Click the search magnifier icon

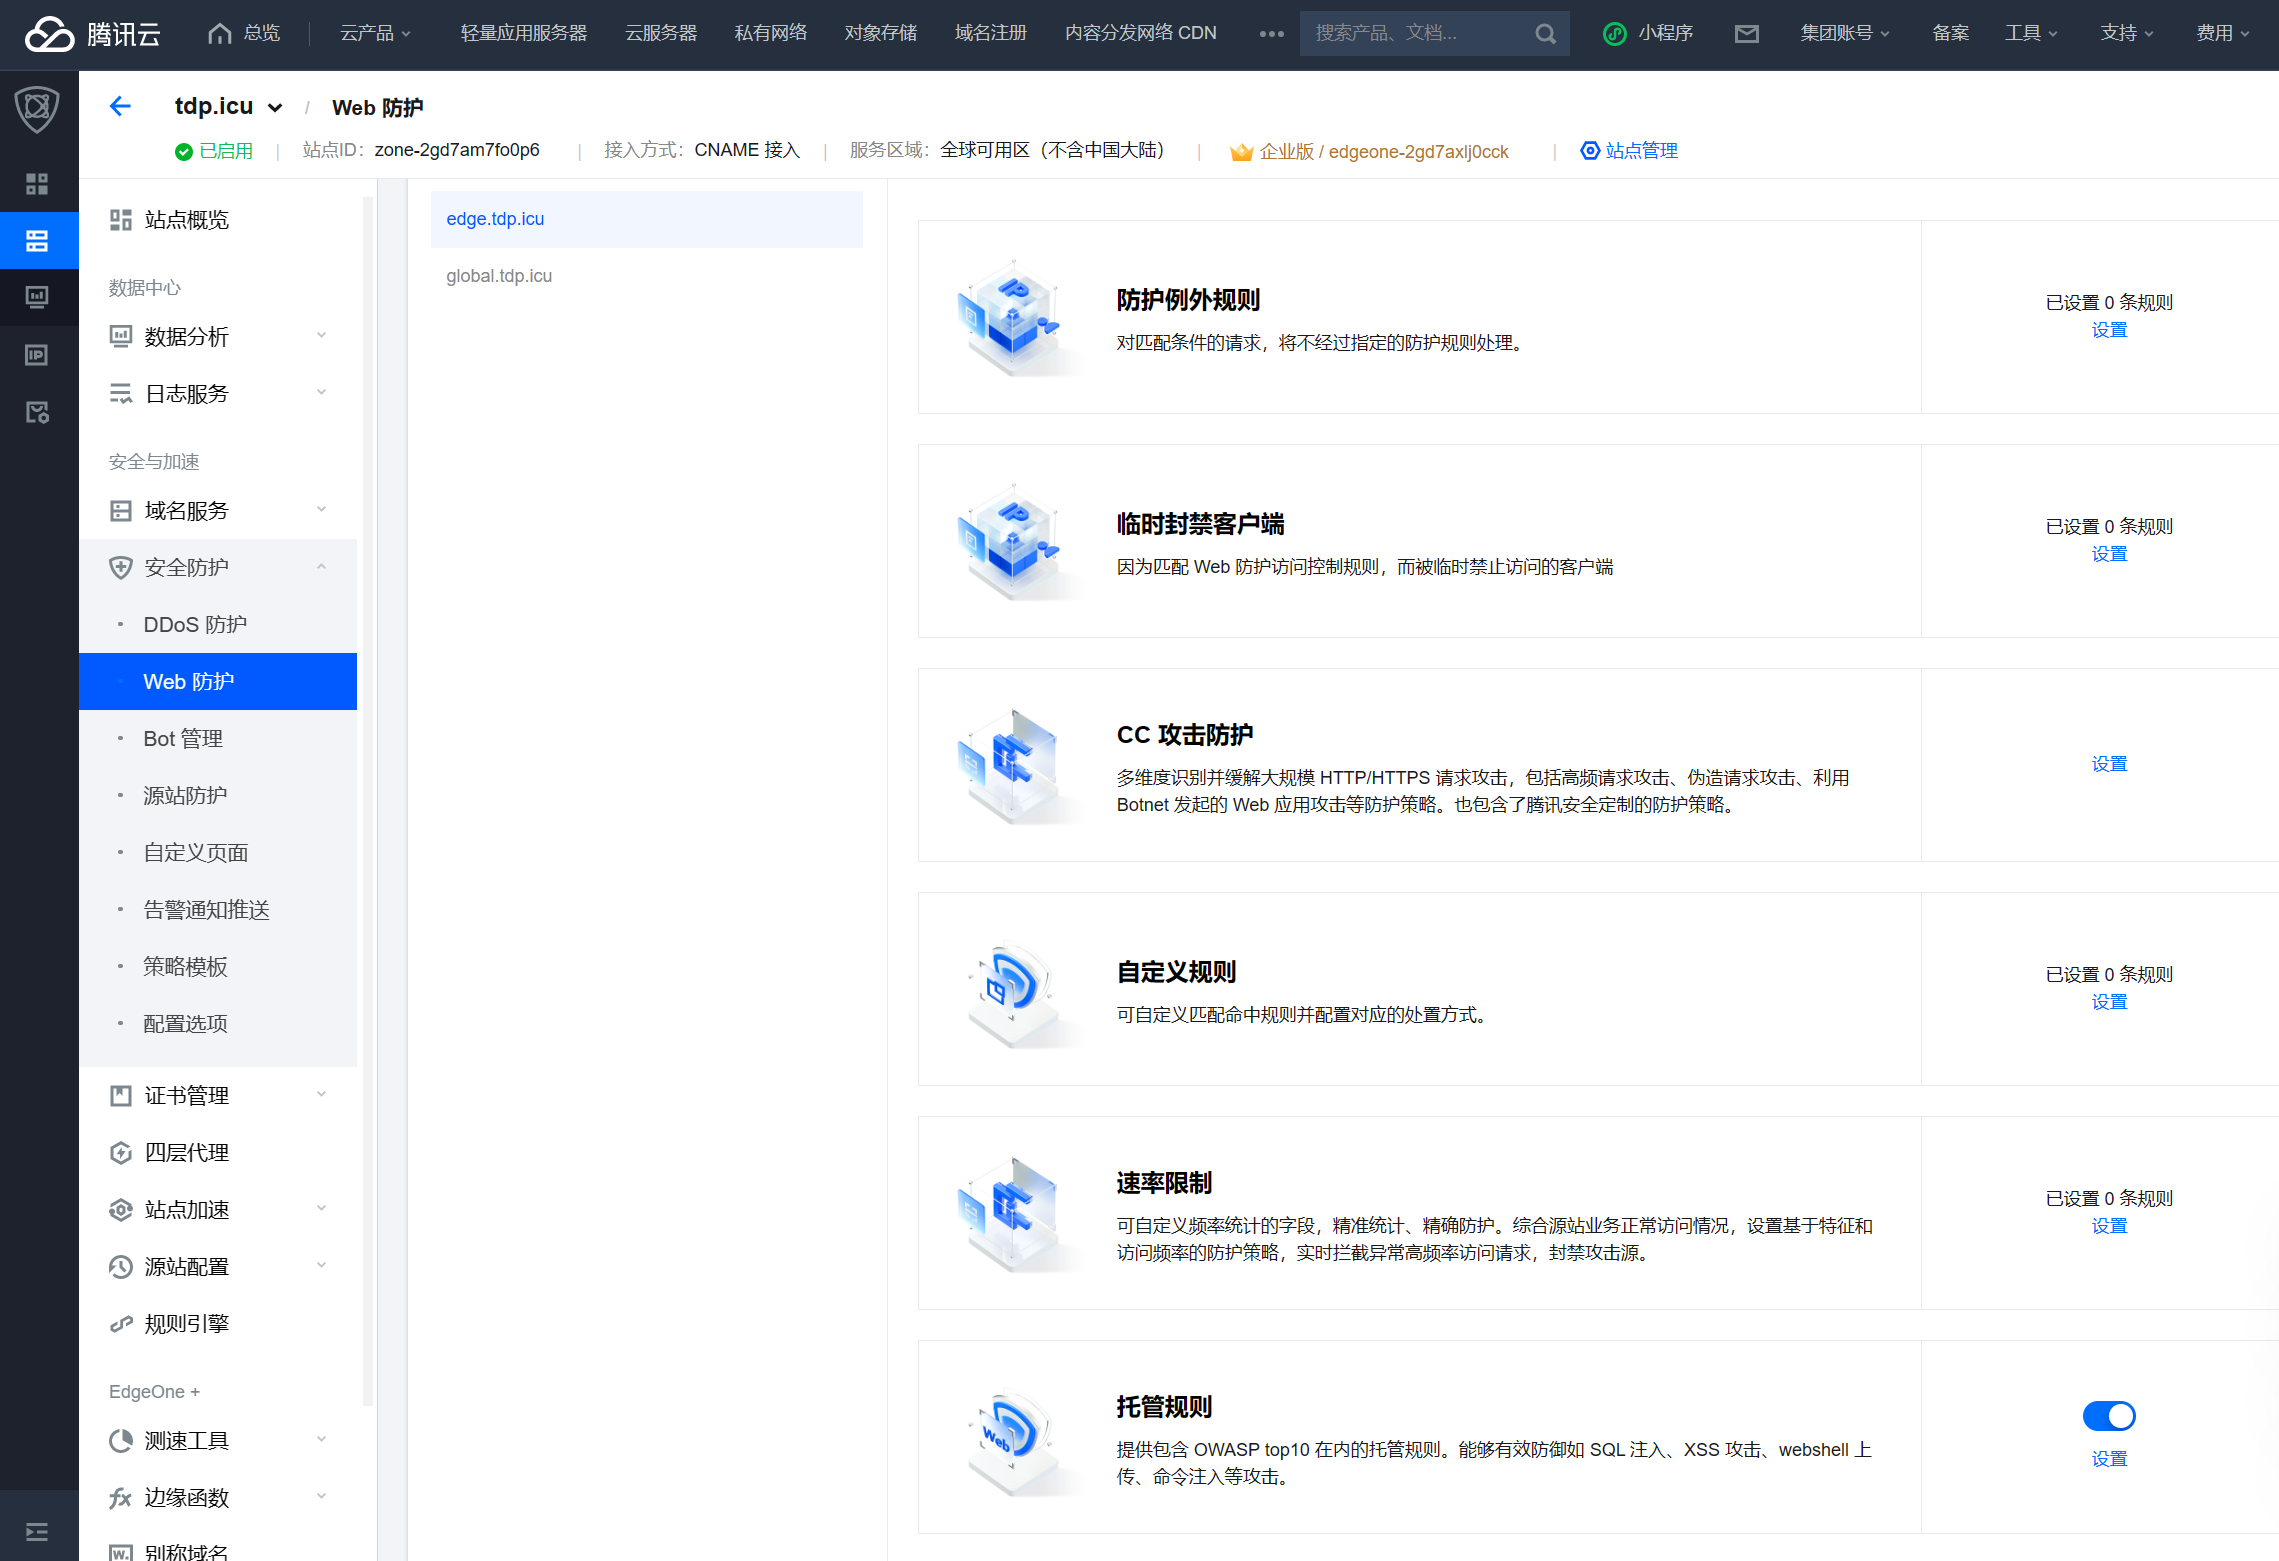coord(1545,34)
